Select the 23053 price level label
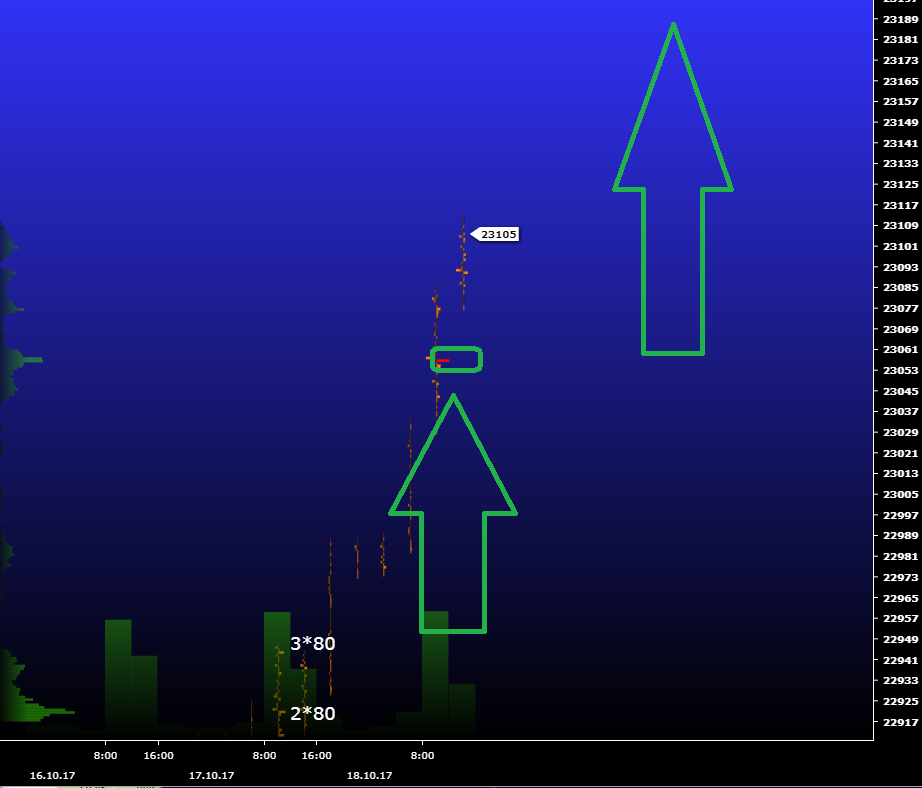922x788 pixels. coord(900,370)
